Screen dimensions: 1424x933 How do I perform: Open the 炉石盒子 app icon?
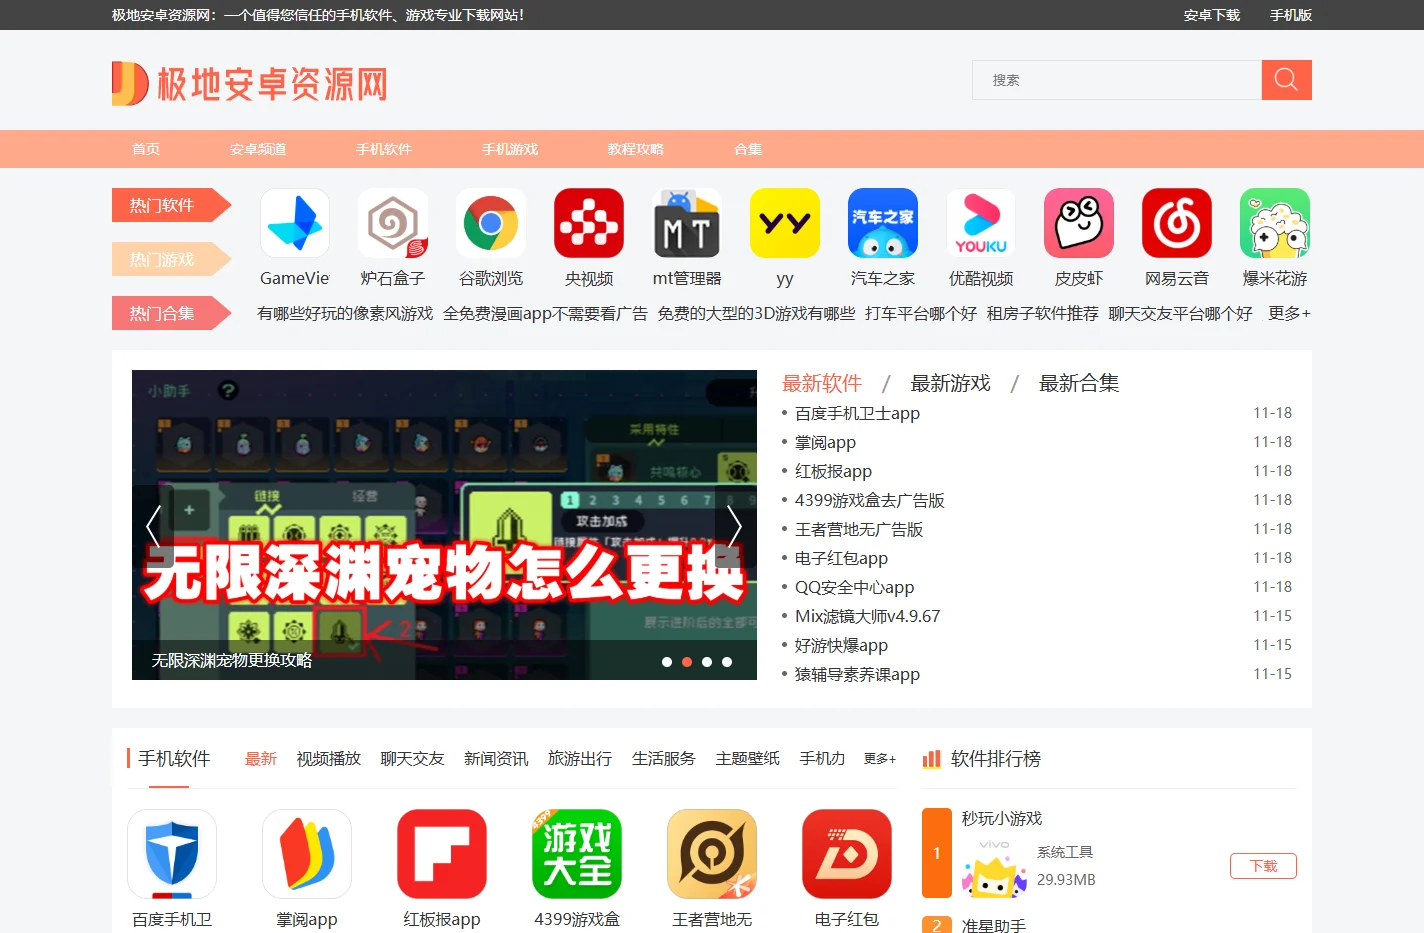coord(393,223)
